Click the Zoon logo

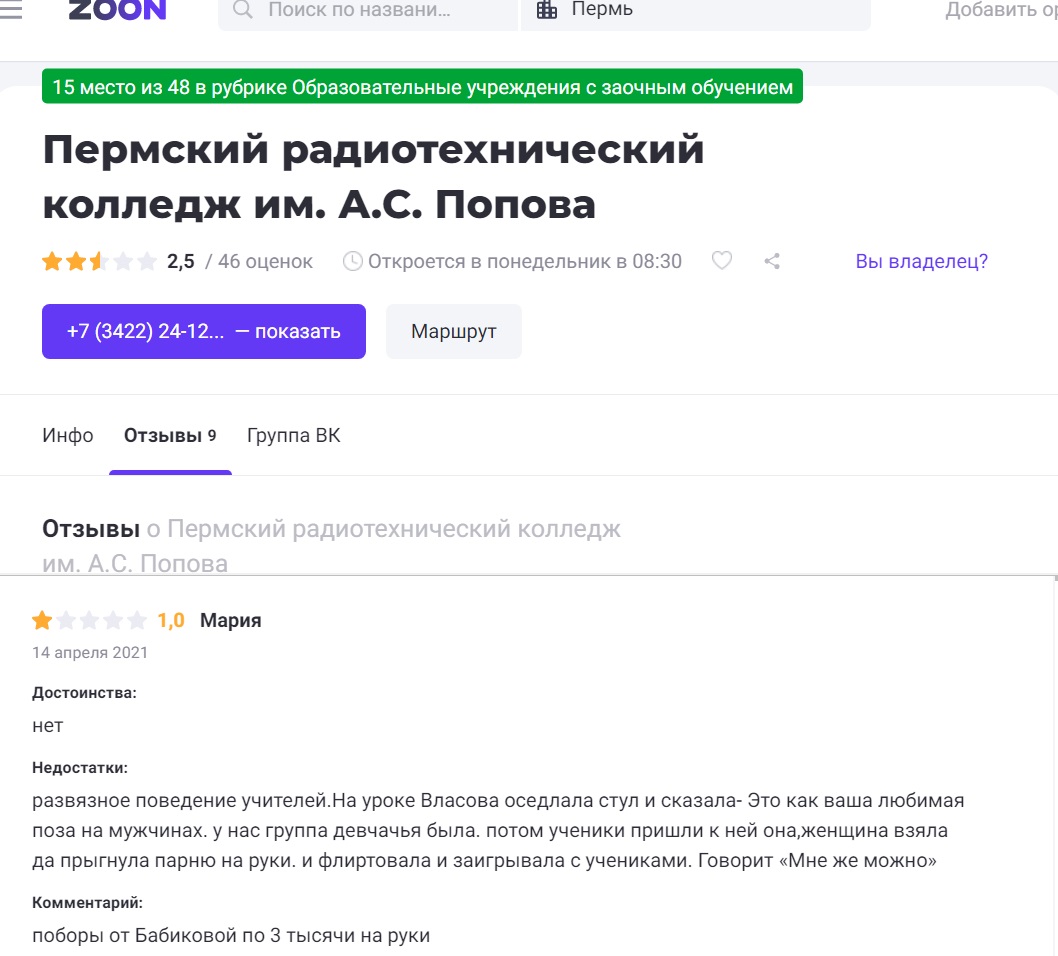117,10
